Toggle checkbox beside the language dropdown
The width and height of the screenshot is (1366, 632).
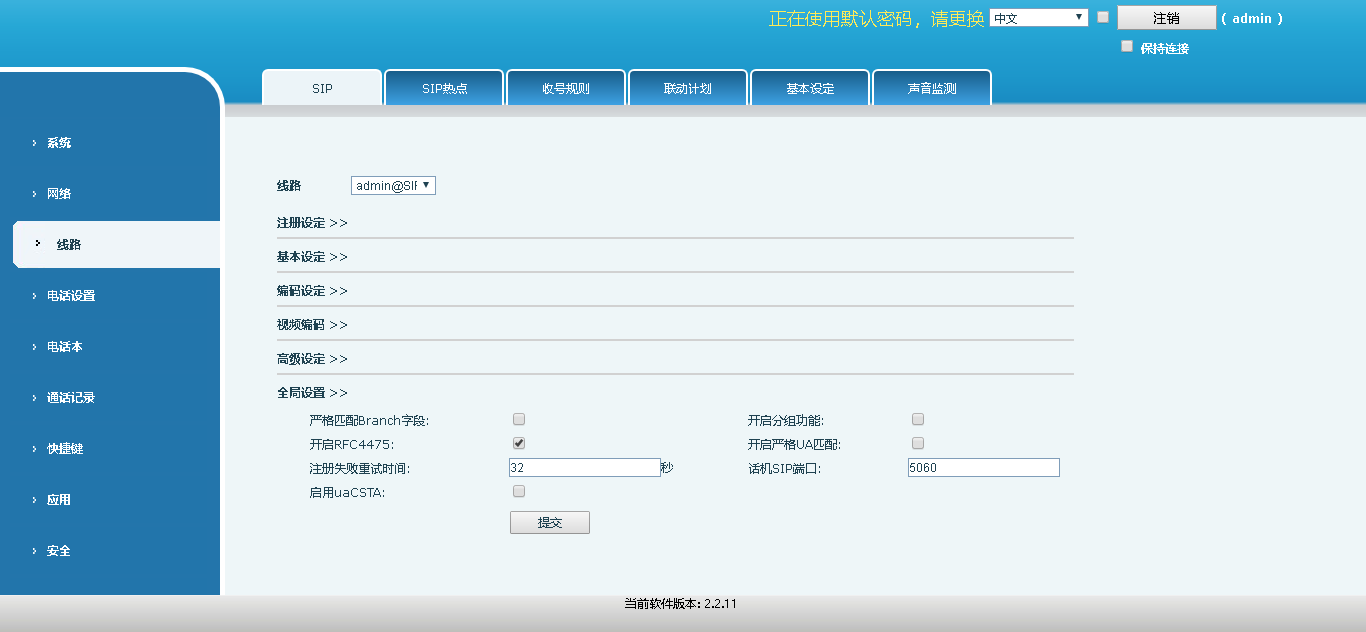click(x=1103, y=17)
